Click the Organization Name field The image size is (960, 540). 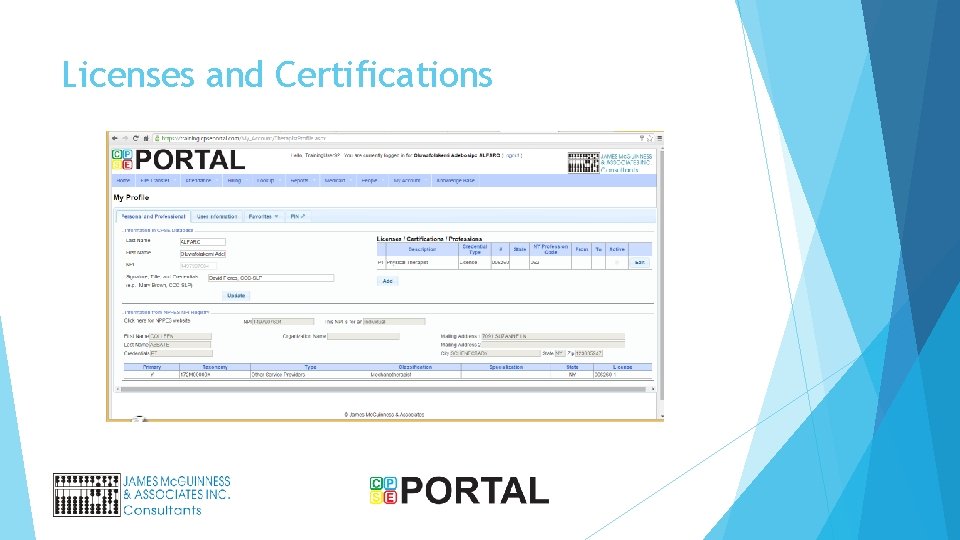click(364, 336)
